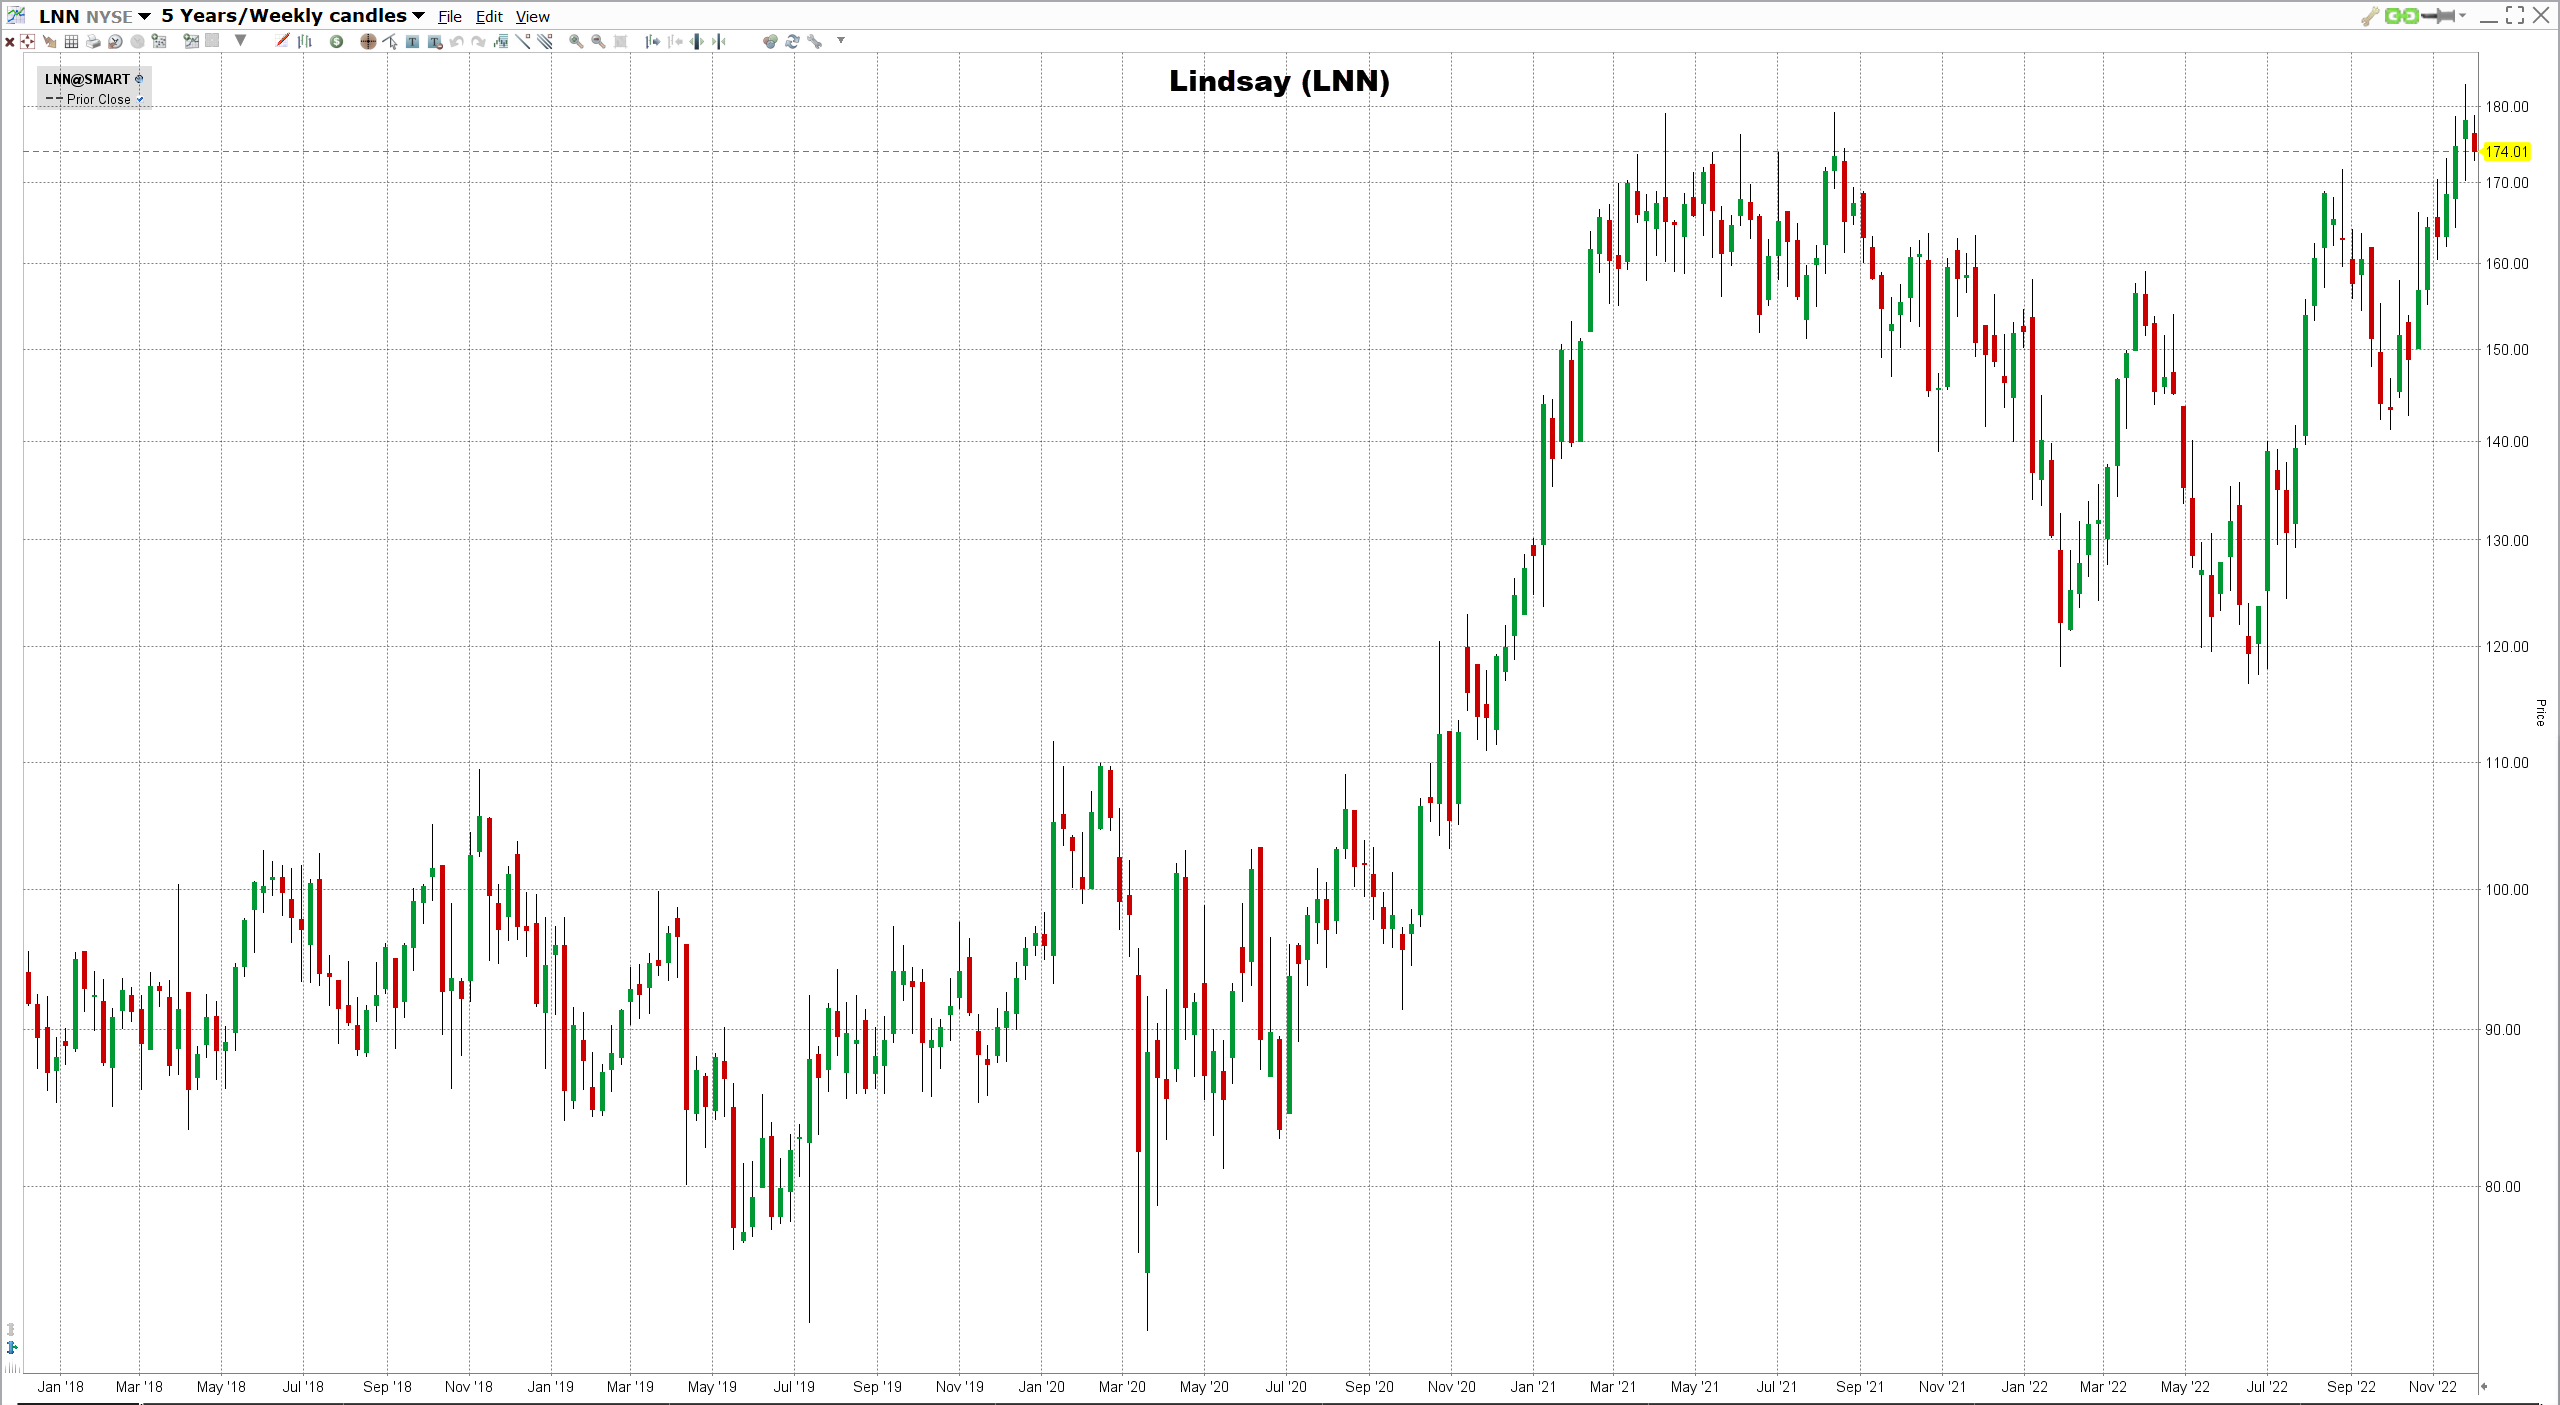Select the pointer with line tool
The height and width of the screenshot is (1405, 2560).
pyautogui.click(x=390, y=41)
